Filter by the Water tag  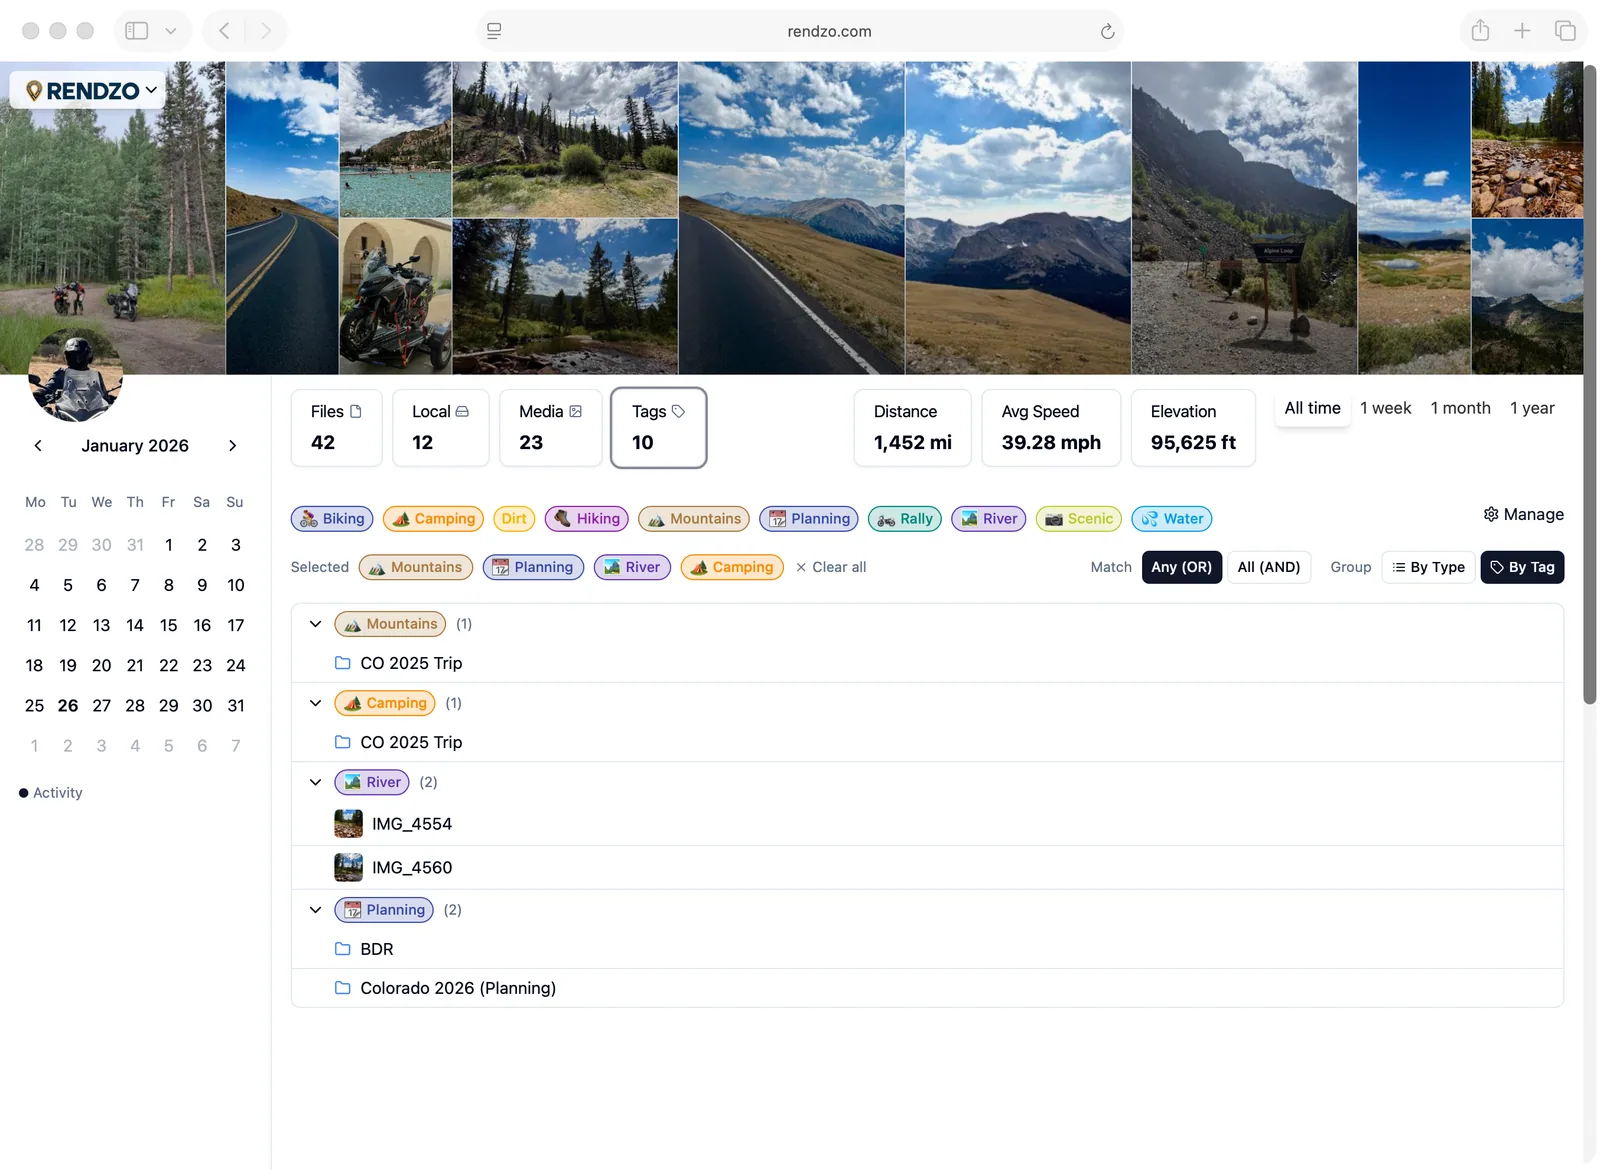coord(1171,518)
